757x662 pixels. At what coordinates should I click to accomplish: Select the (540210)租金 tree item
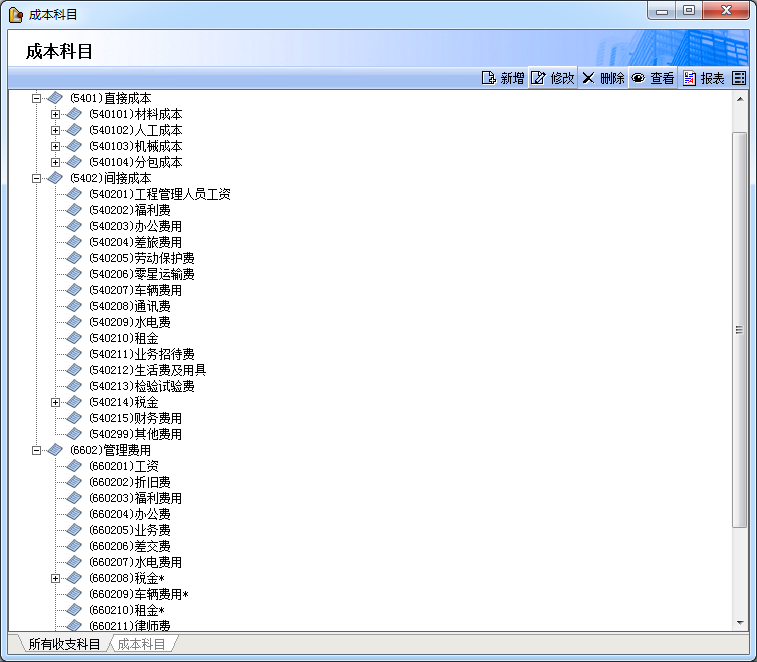[x=123, y=338]
